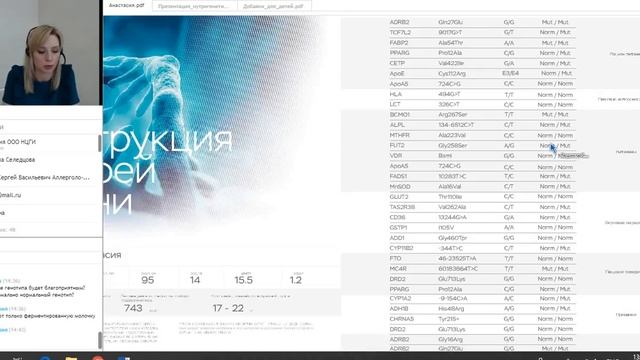
Task: Click the TAS2R38 gene cell
Action: click(402, 207)
